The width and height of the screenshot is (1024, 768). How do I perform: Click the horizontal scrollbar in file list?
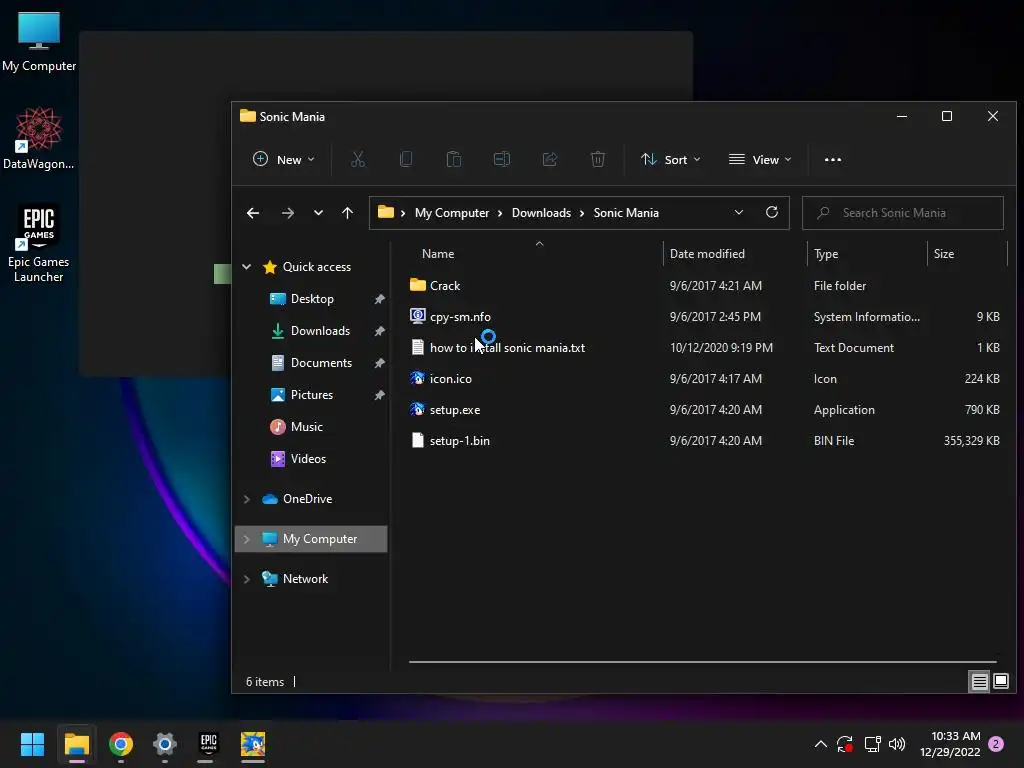click(703, 662)
